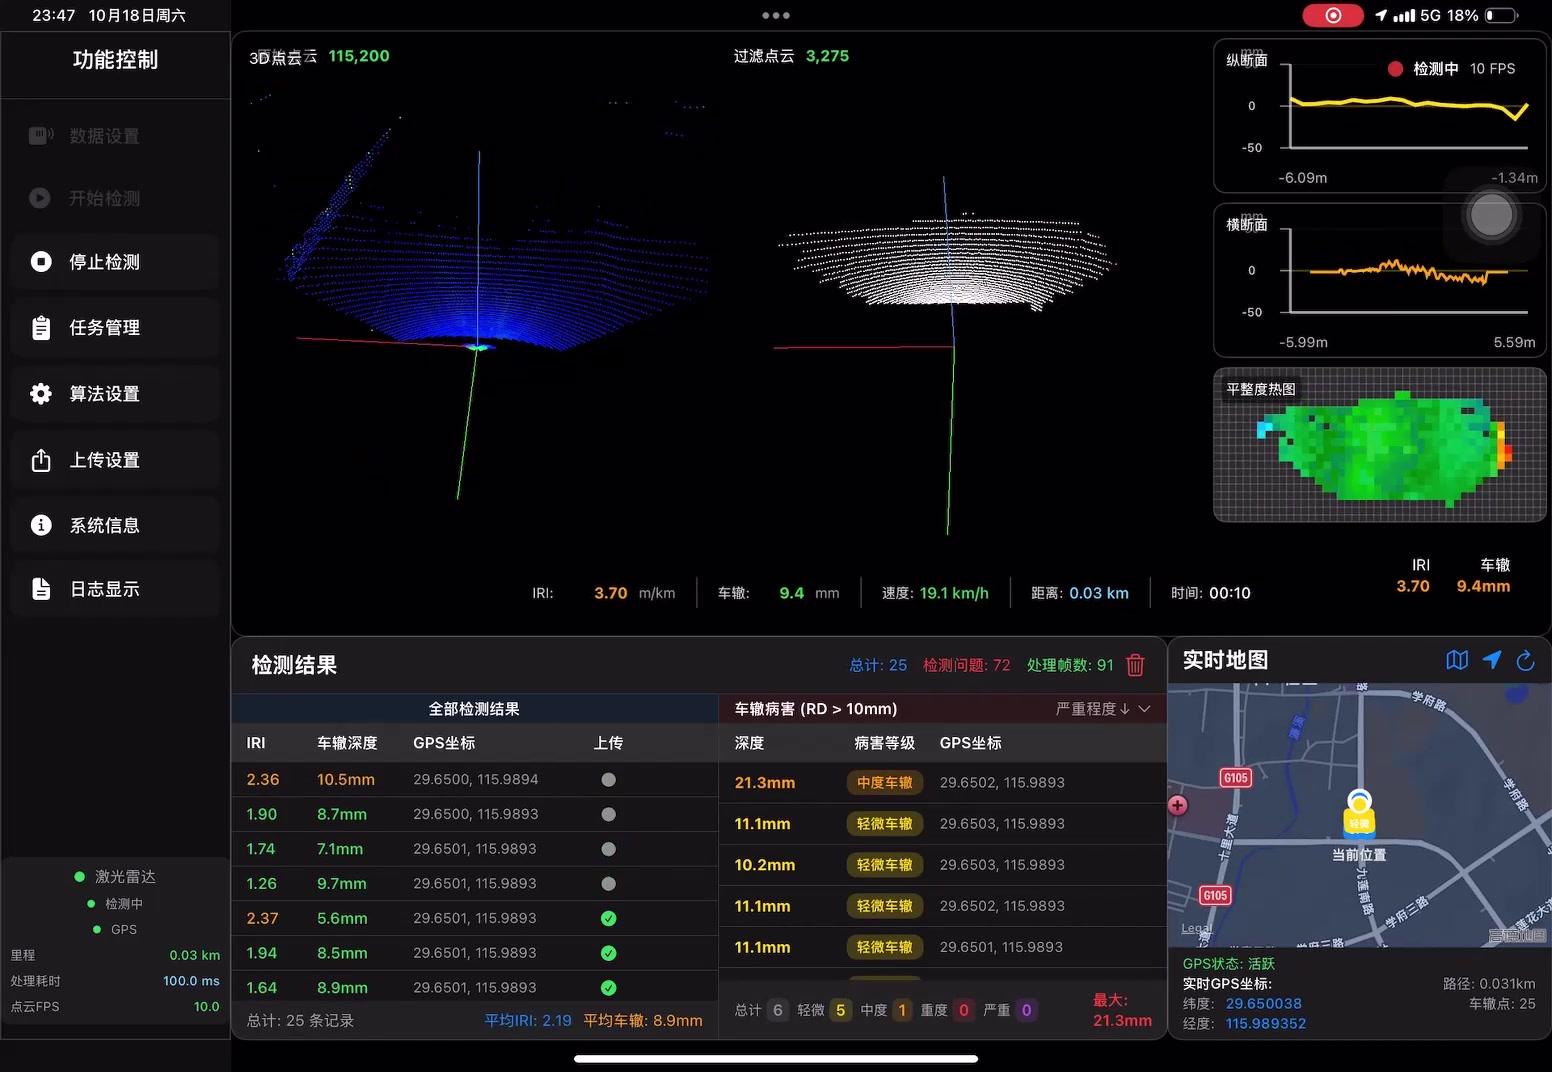
Task: Refresh the real-time map with the circular arrow
Action: coord(1525,660)
